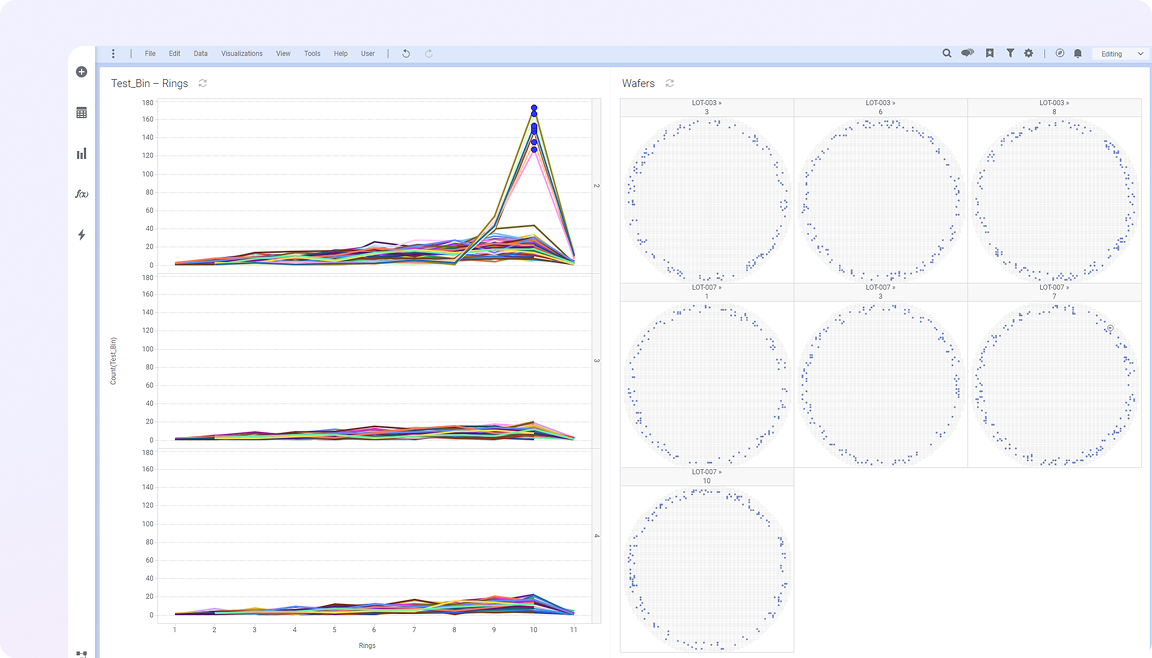Screen dimensions: 1152x658
Task: Open the settings gear icon
Action: coord(1028,54)
